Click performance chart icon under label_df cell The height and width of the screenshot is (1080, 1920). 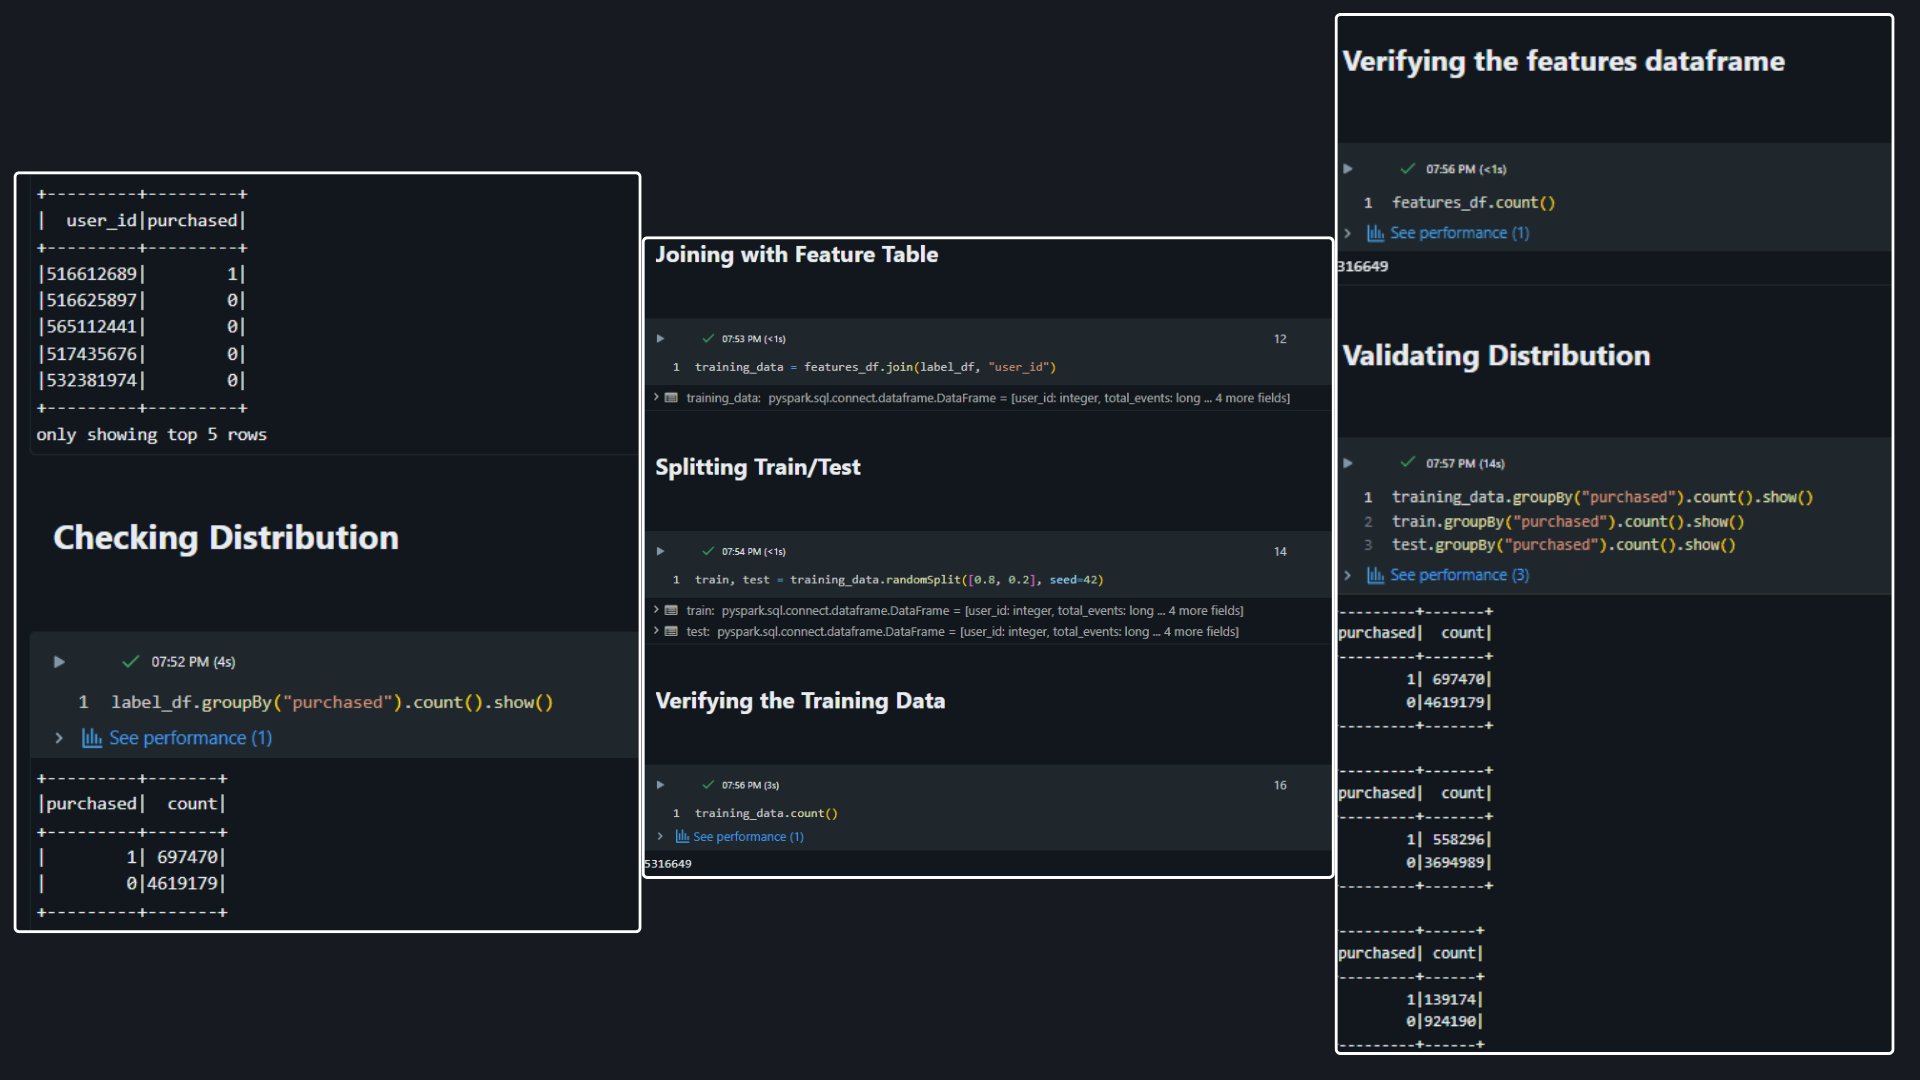(91, 738)
